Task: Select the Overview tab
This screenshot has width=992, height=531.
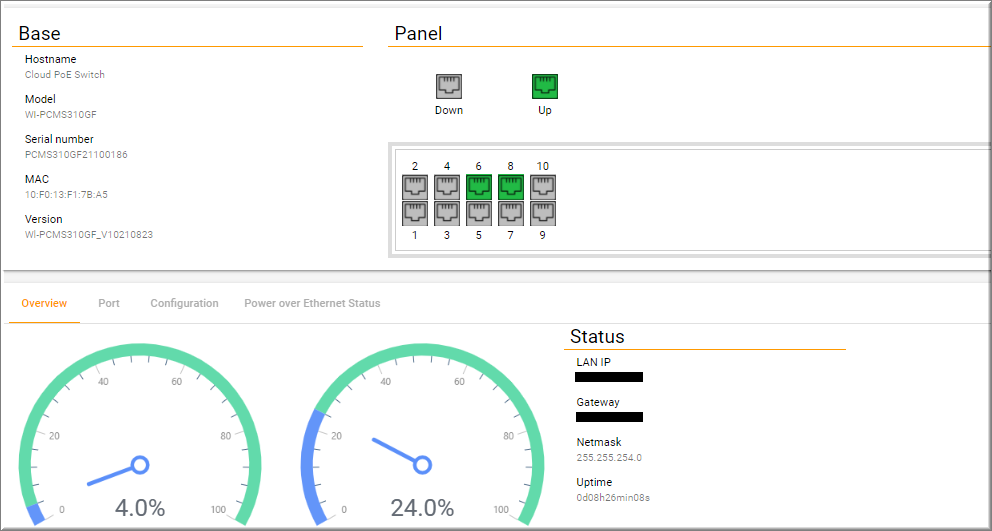Action: 44,303
